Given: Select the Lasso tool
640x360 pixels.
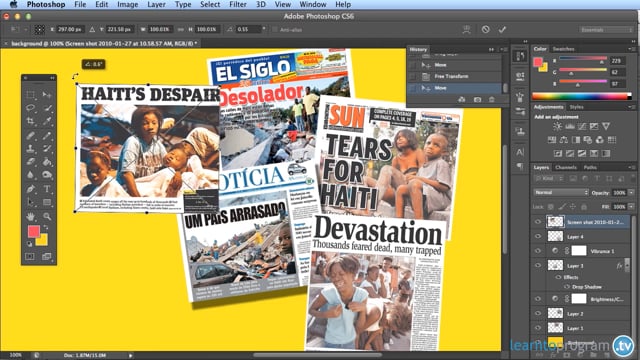Looking at the screenshot, I should pyautogui.click(x=31, y=108).
